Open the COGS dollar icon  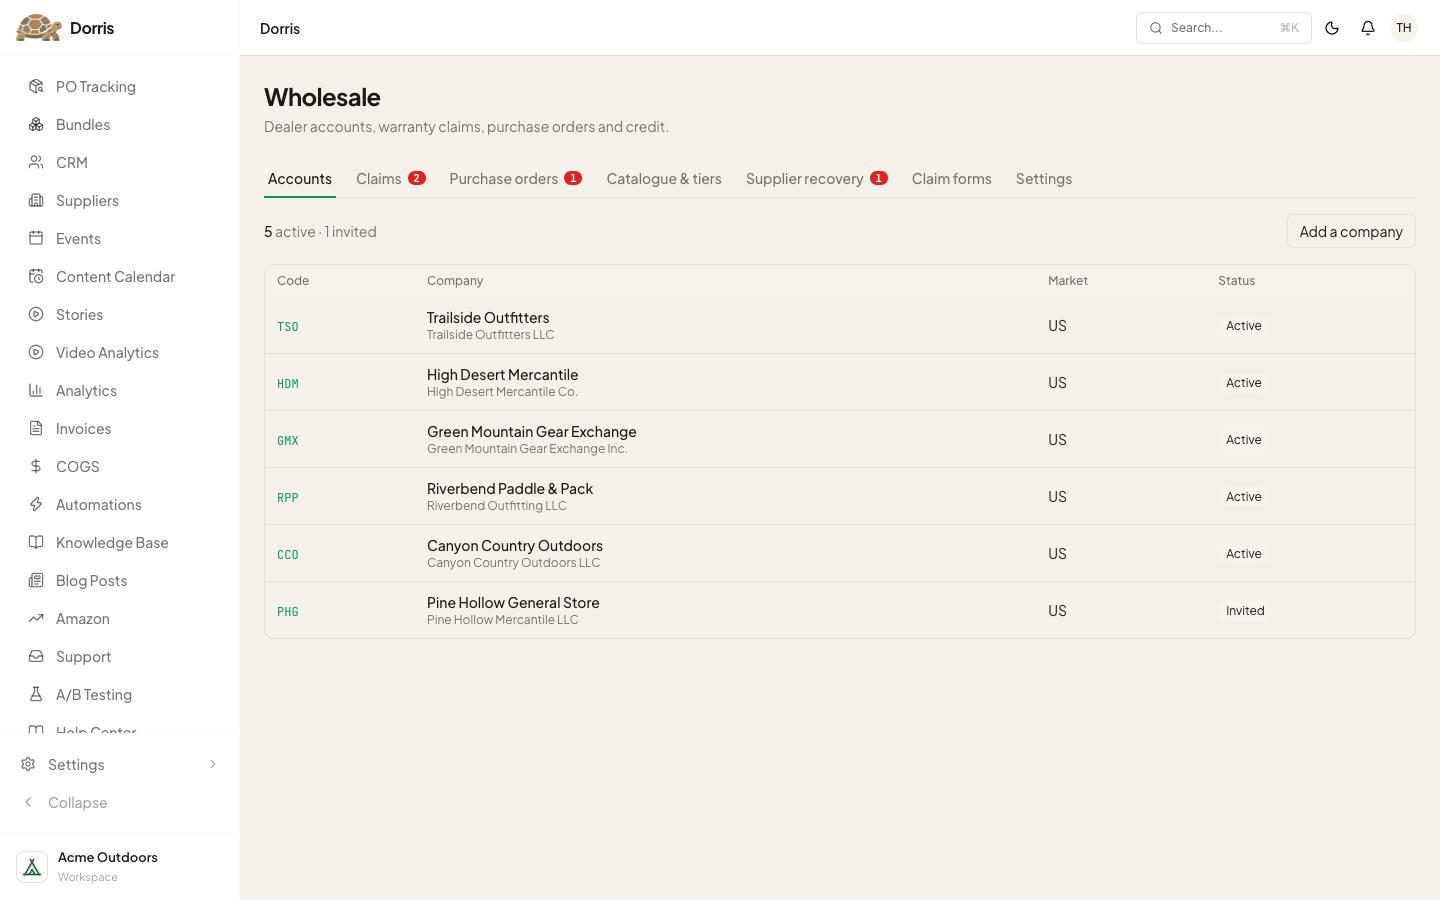coord(36,467)
